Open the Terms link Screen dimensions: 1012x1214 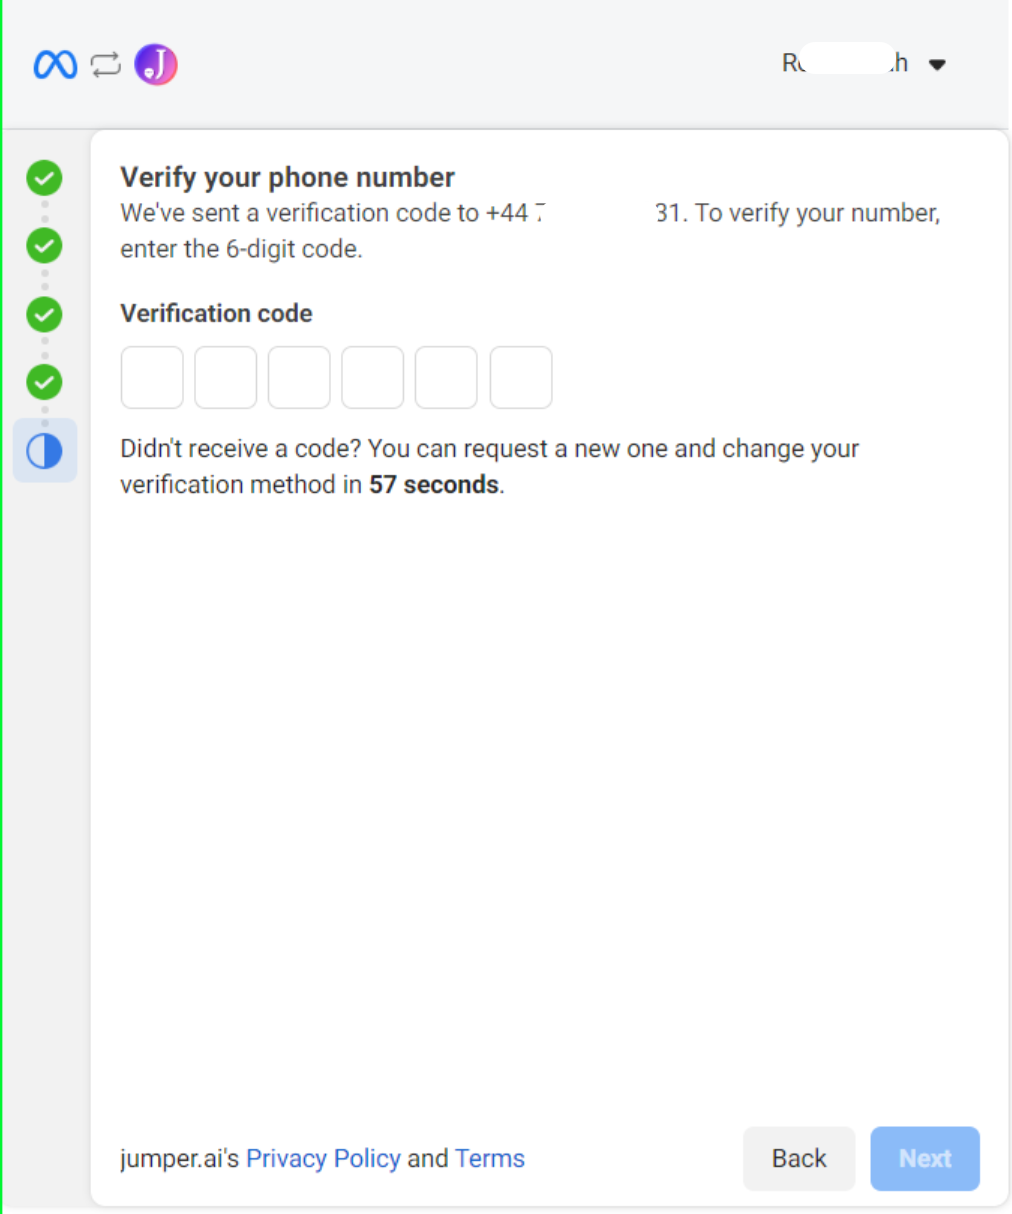pyautogui.click(x=489, y=1158)
